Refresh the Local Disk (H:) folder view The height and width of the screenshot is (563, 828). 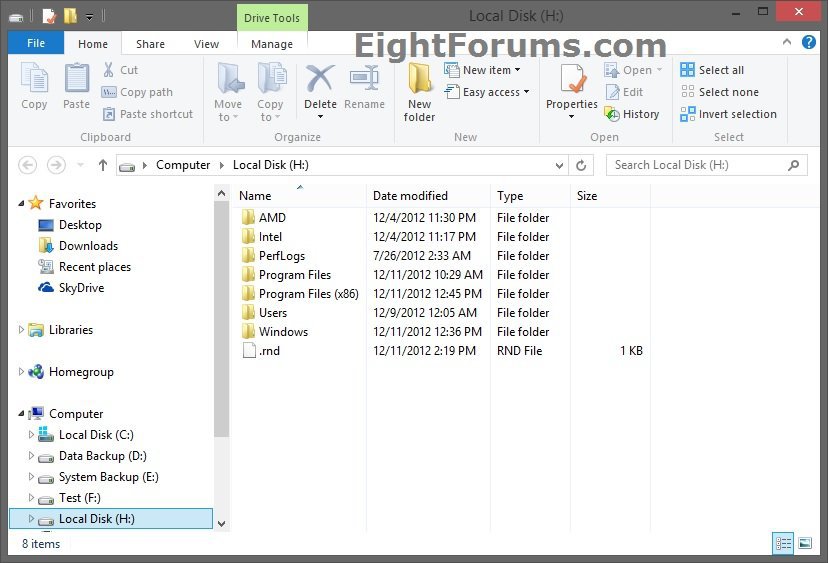point(583,165)
